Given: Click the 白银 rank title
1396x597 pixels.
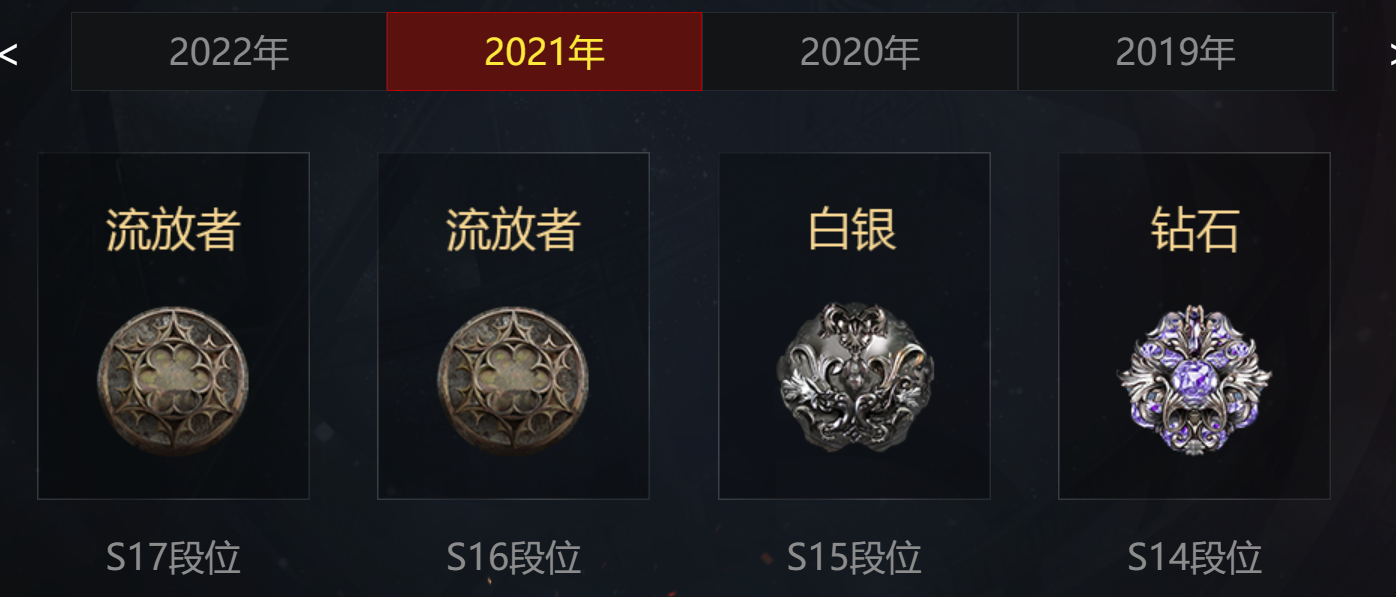Looking at the screenshot, I should (853, 230).
